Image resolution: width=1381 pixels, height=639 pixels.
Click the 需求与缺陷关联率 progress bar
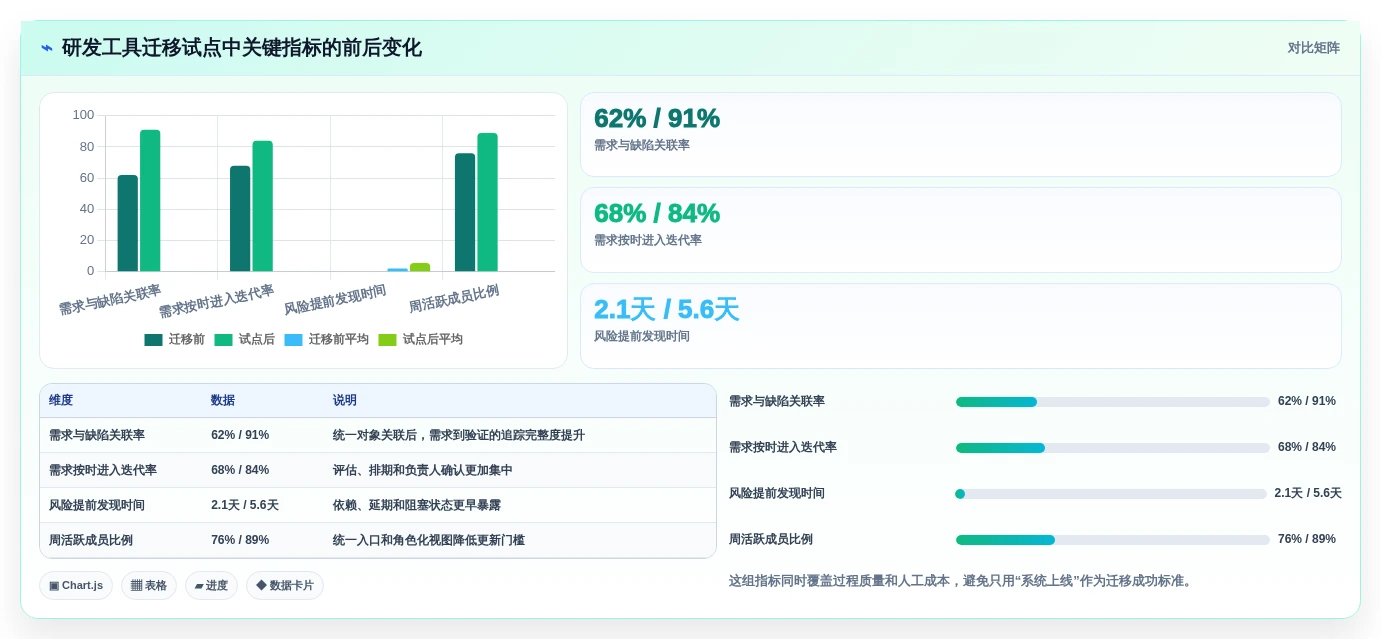pos(1113,402)
